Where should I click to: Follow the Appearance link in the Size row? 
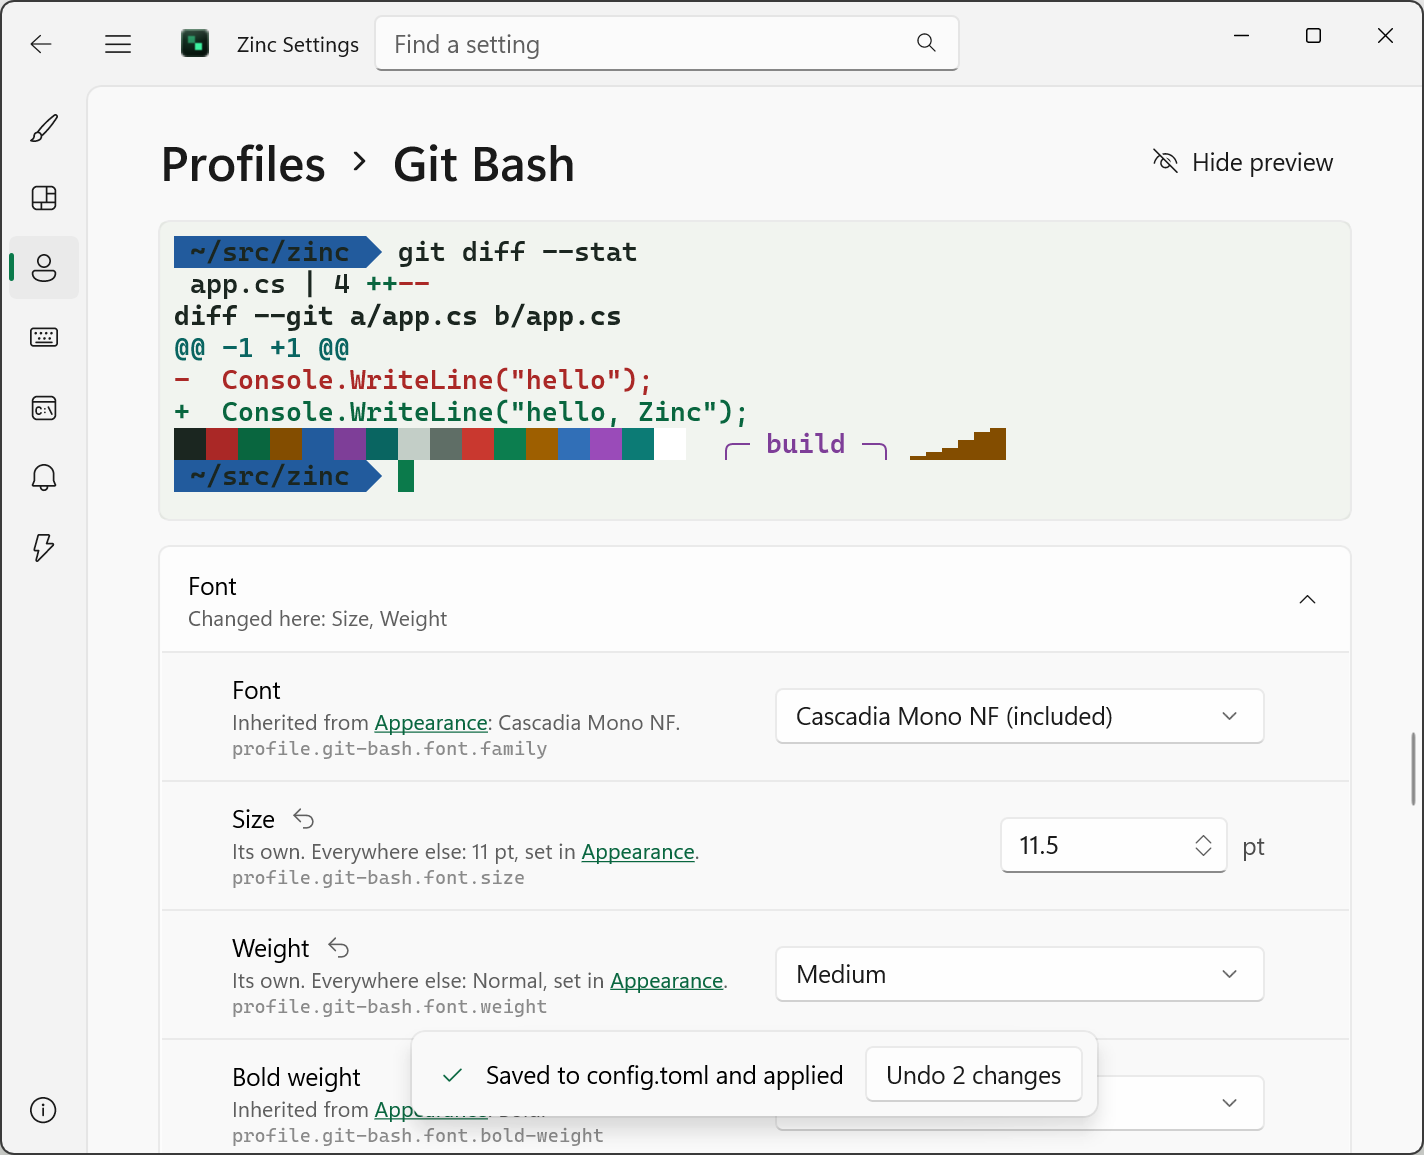click(638, 852)
